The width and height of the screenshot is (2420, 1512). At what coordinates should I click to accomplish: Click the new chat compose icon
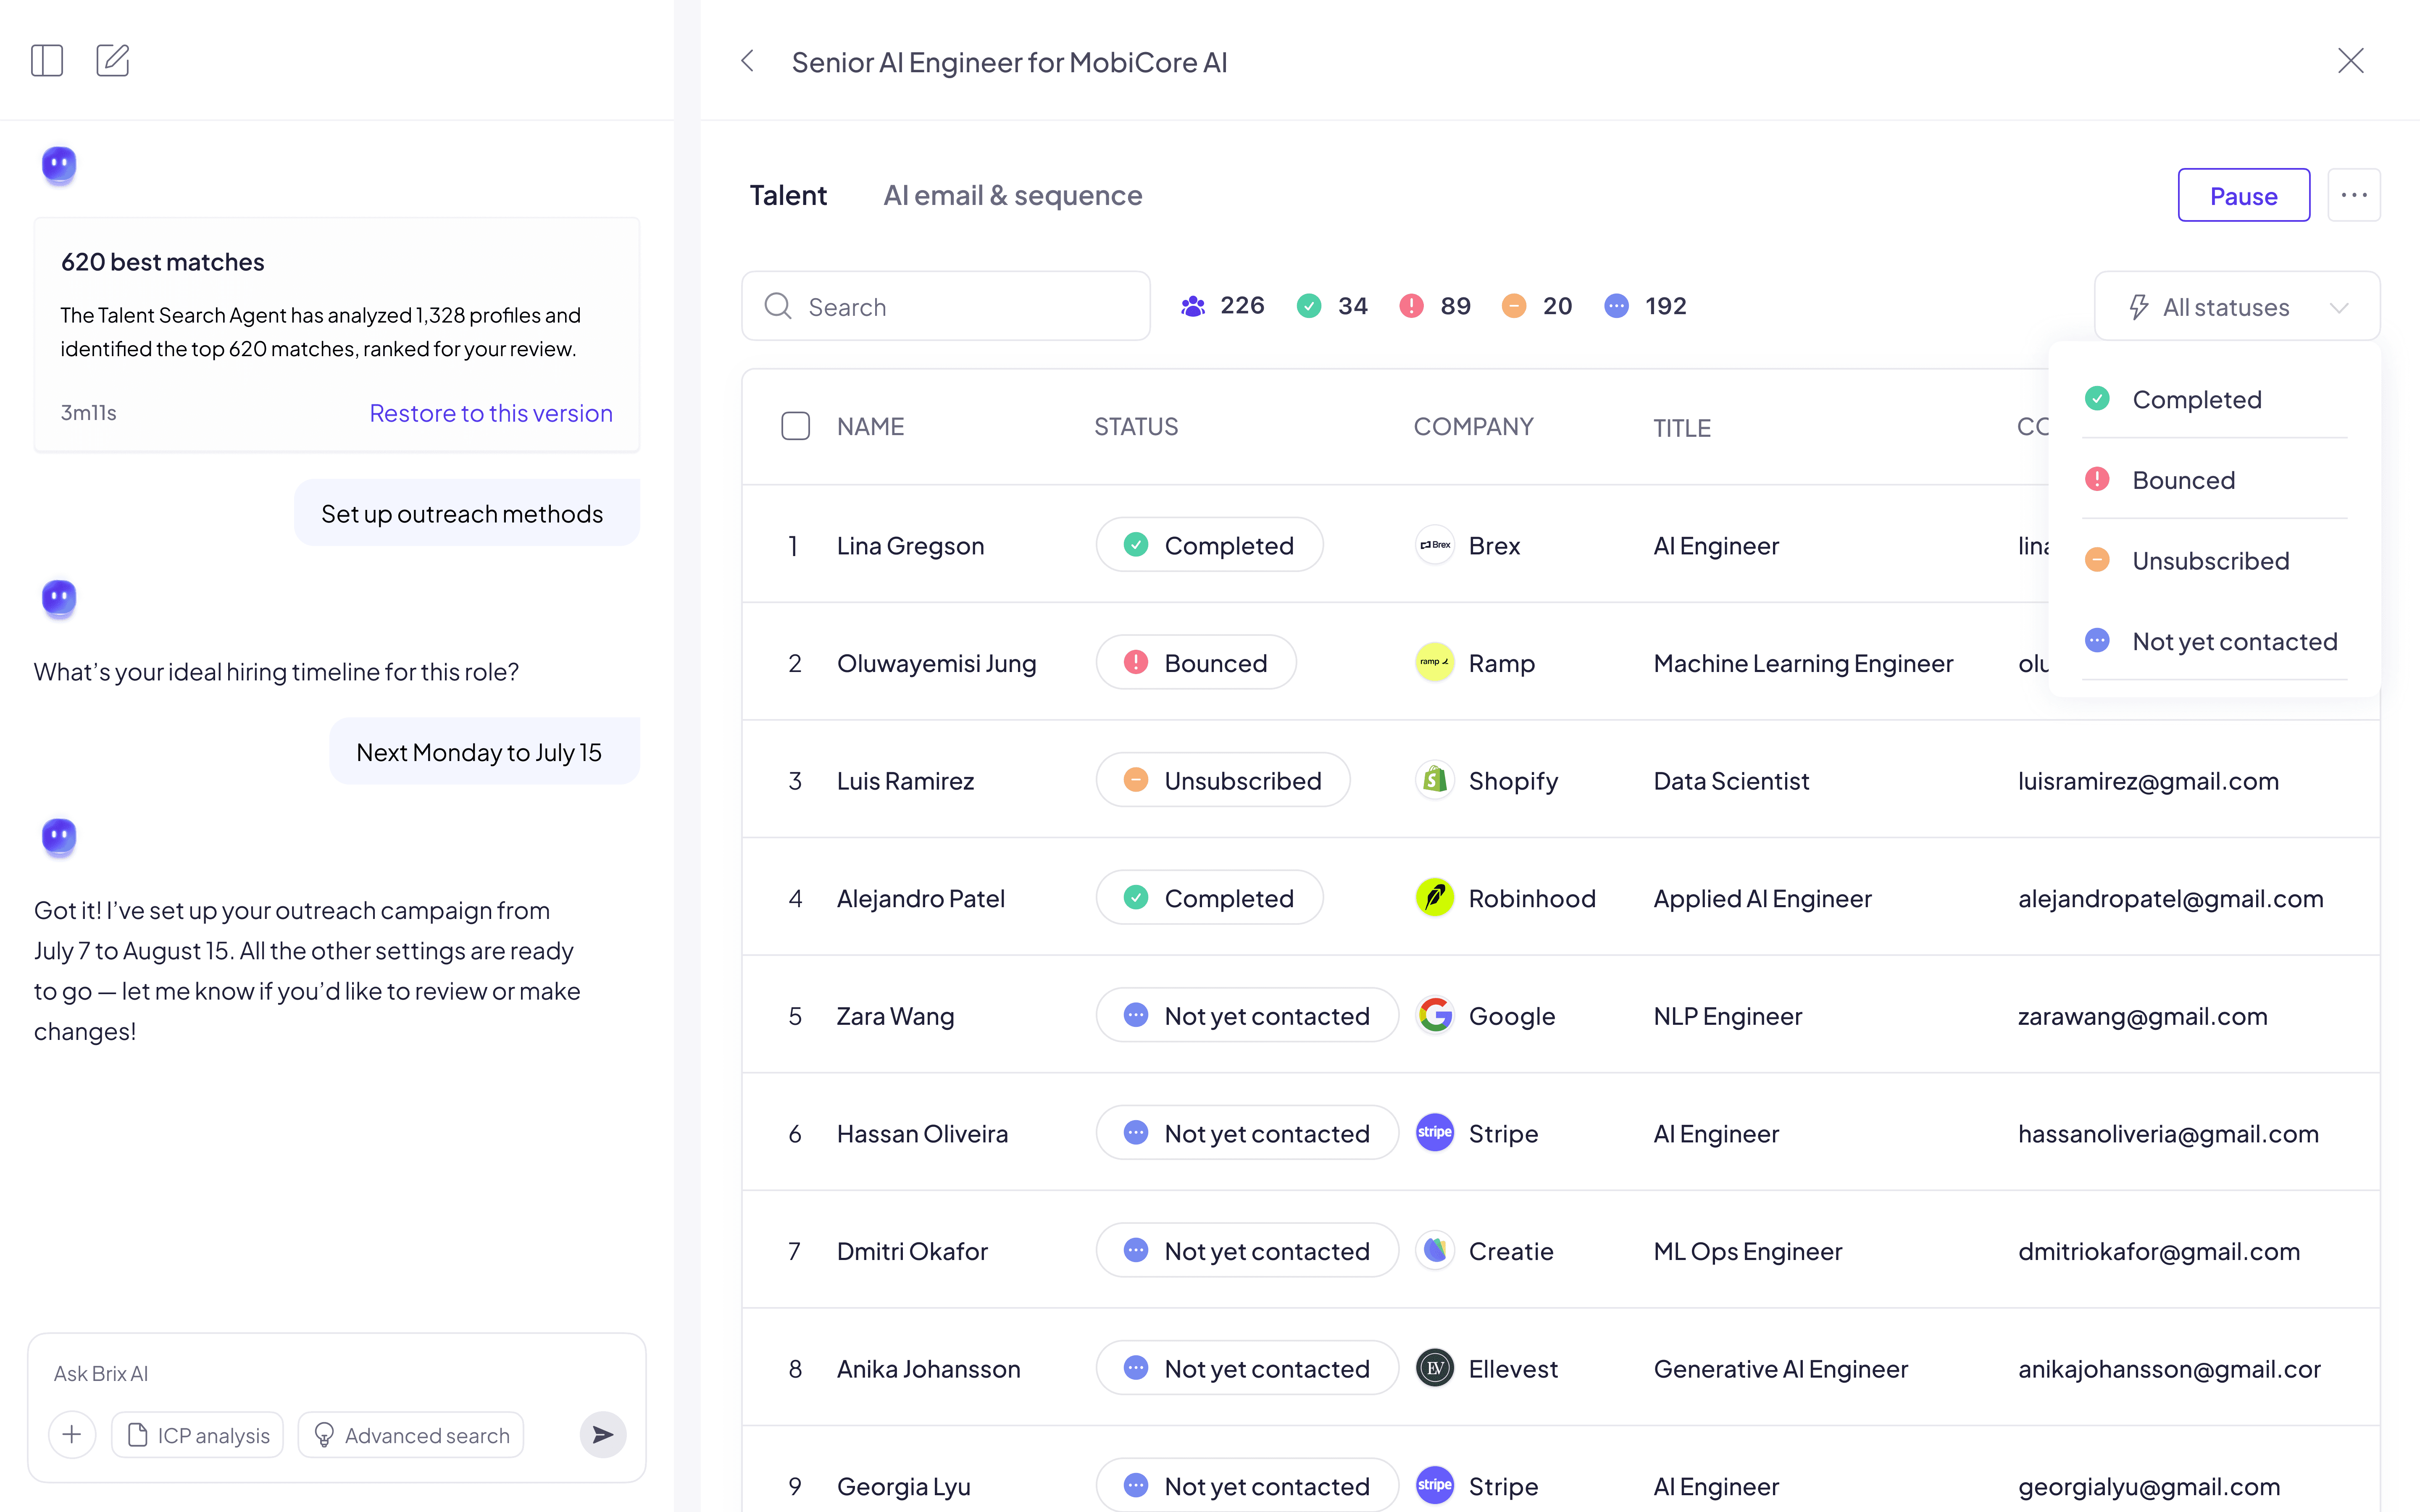coord(112,61)
